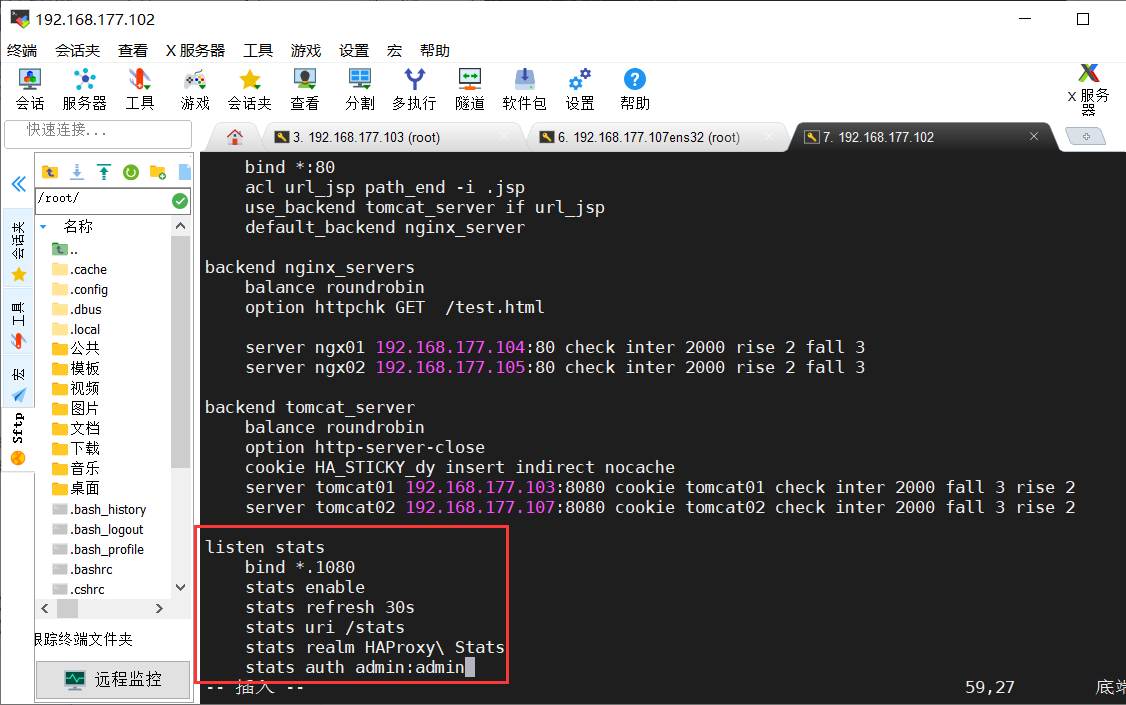Close the 7. 192.168.177.102 tab
The width and height of the screenshot is (1126, 705).
pyautogui.click(x=1034, y=136)
